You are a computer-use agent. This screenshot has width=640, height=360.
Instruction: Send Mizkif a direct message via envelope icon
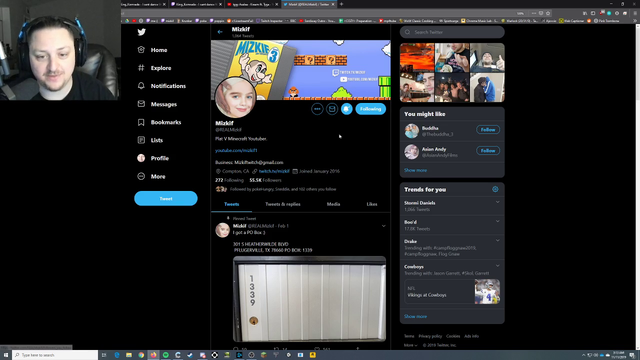332,109
